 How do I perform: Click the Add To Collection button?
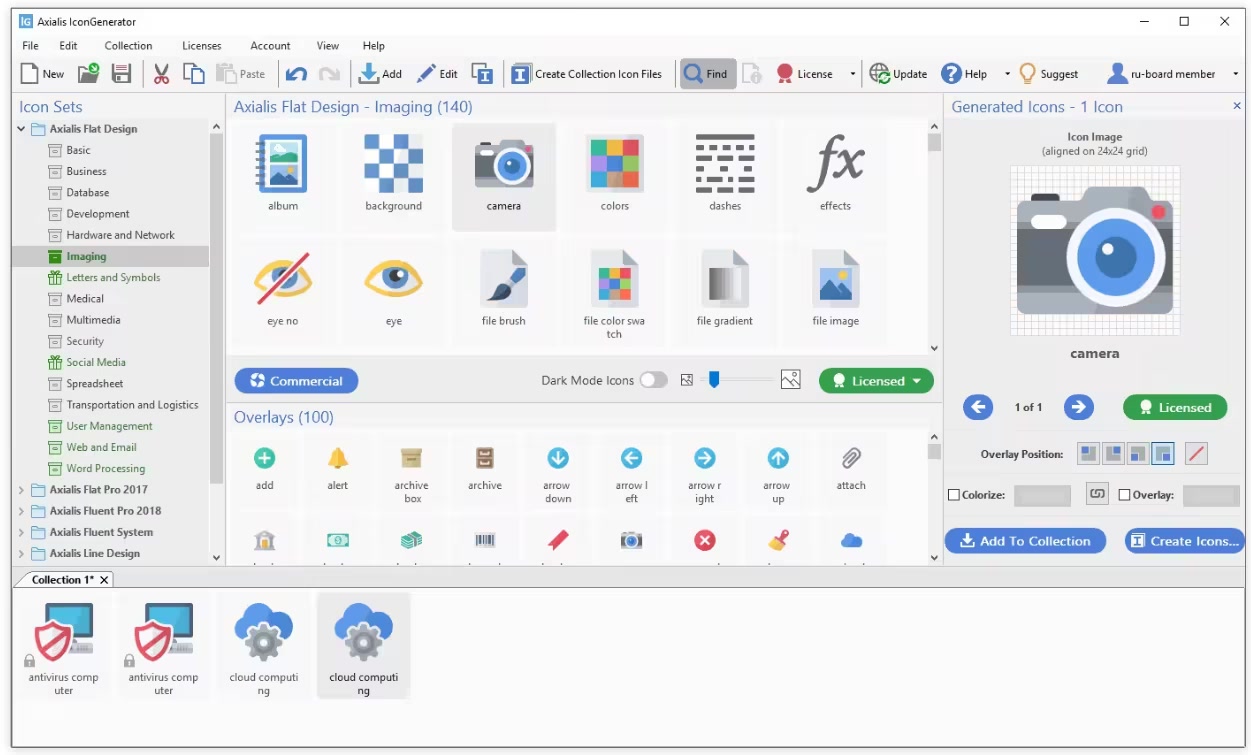coord(1025,541)
